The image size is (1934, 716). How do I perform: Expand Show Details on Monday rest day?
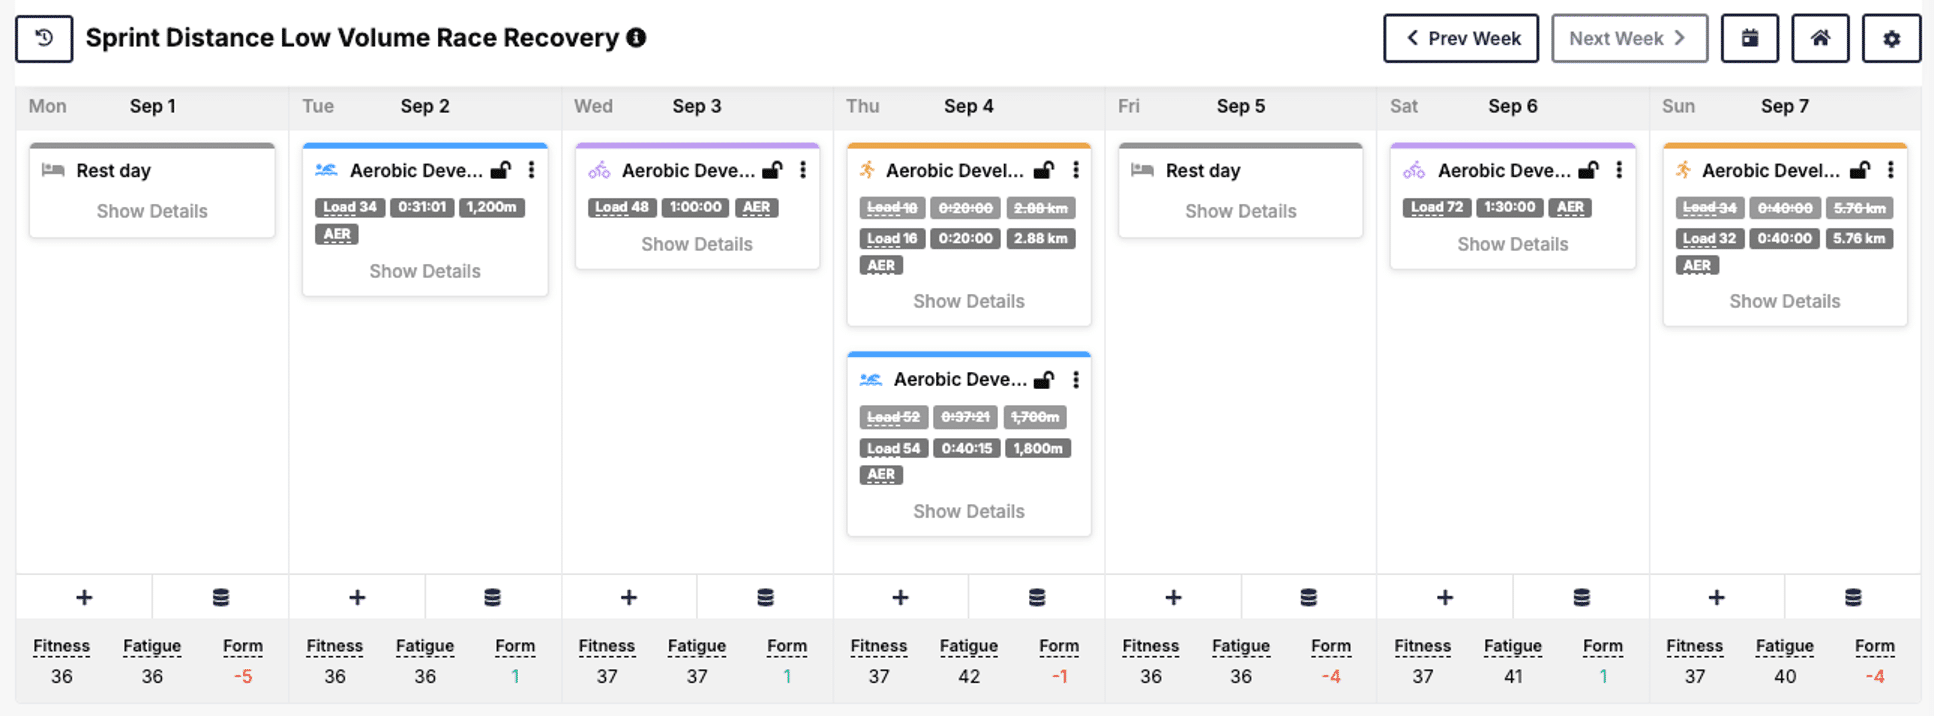click(x=152, y=211)
